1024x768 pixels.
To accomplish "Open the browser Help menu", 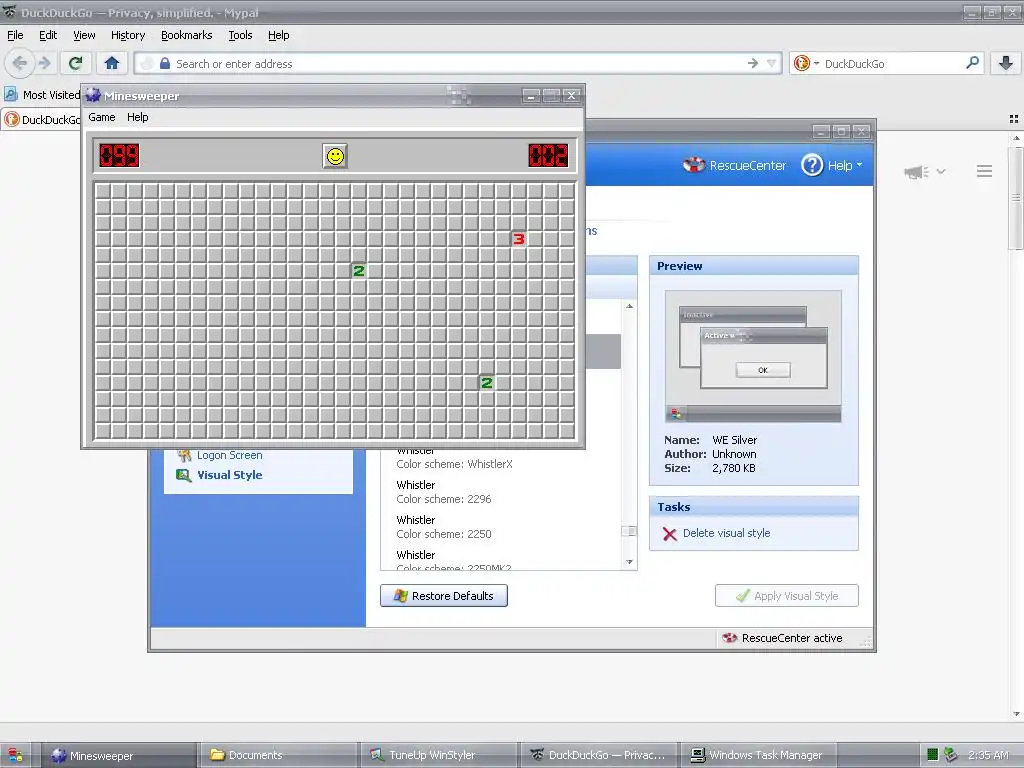I will click(x=279, y=35).
